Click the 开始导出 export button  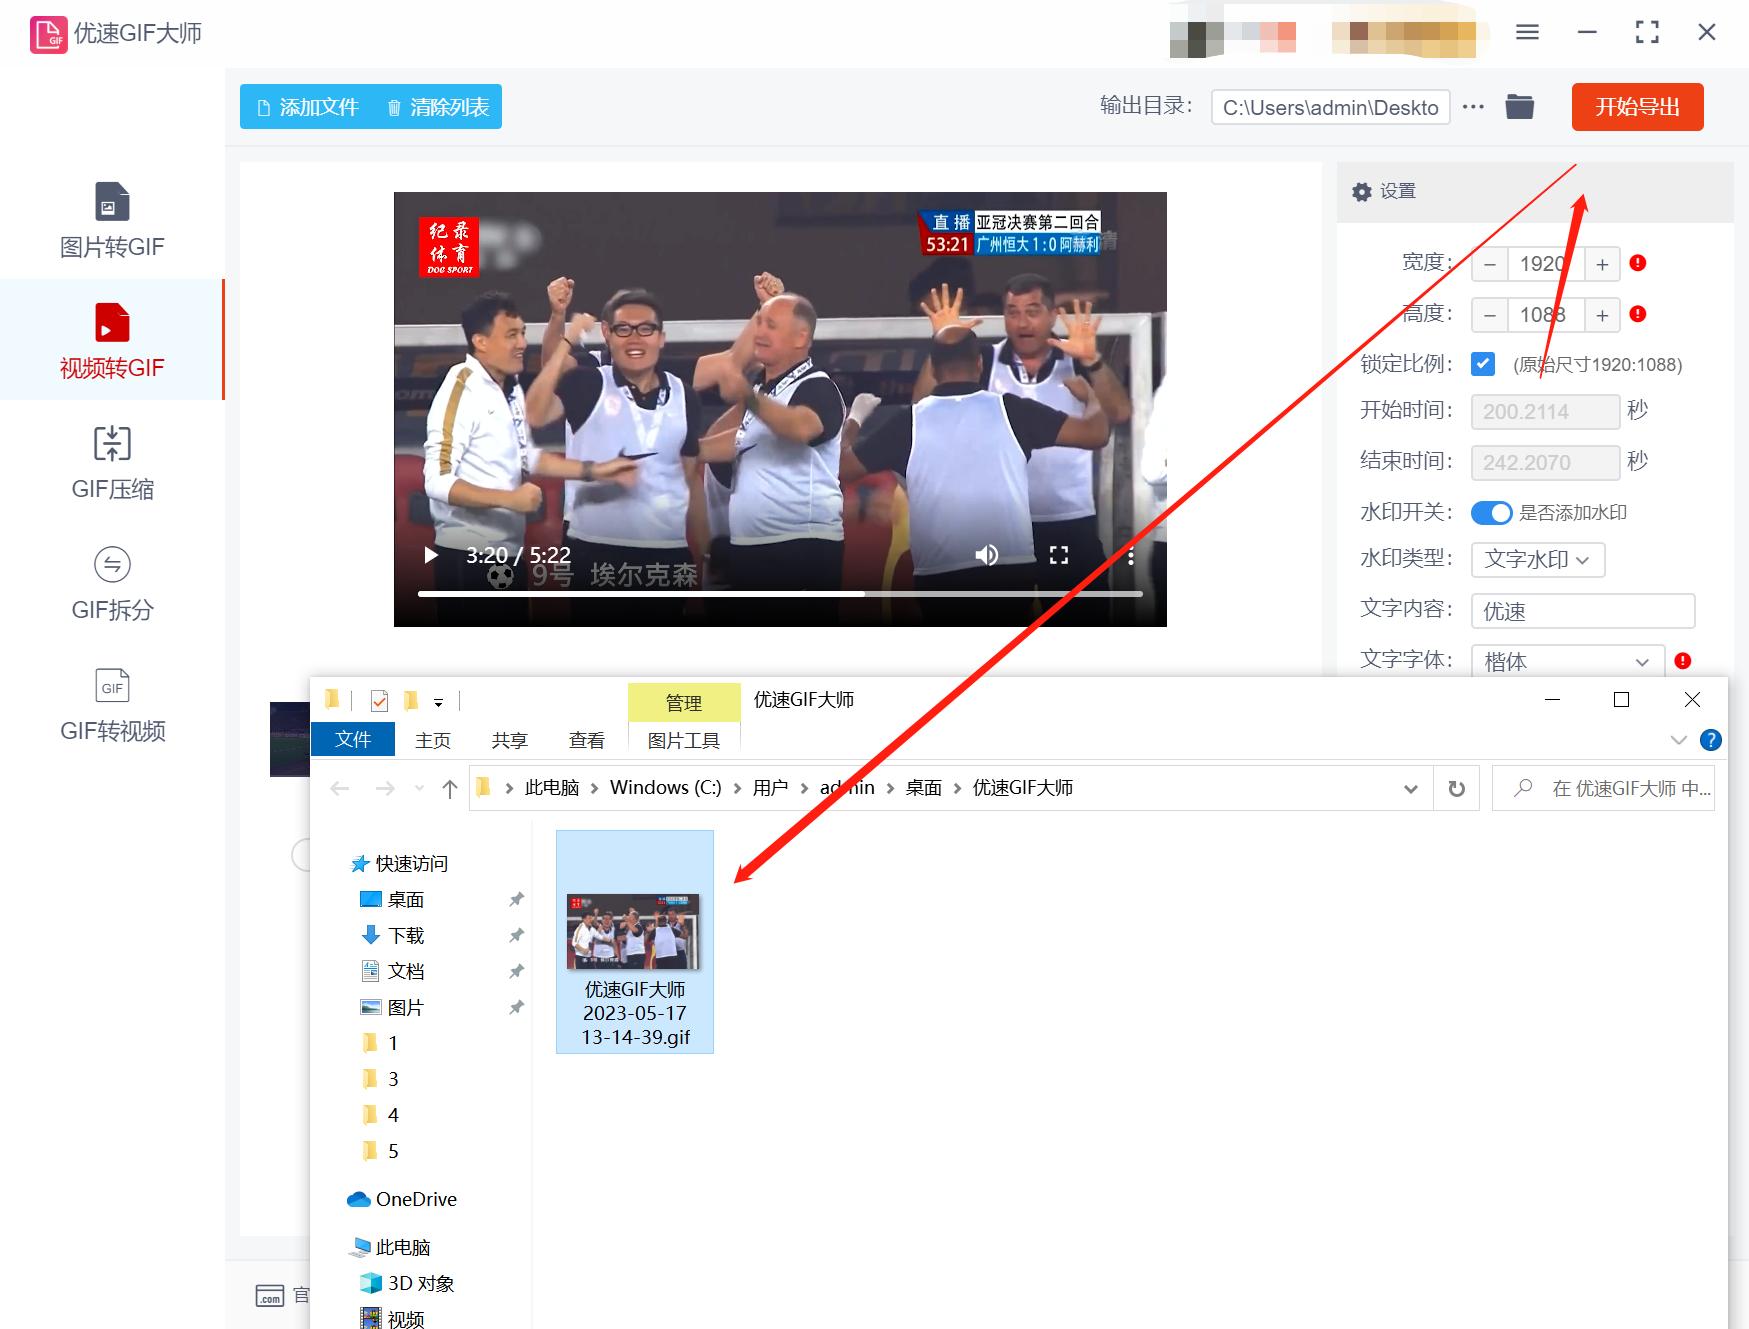(x=1637, y=107)
